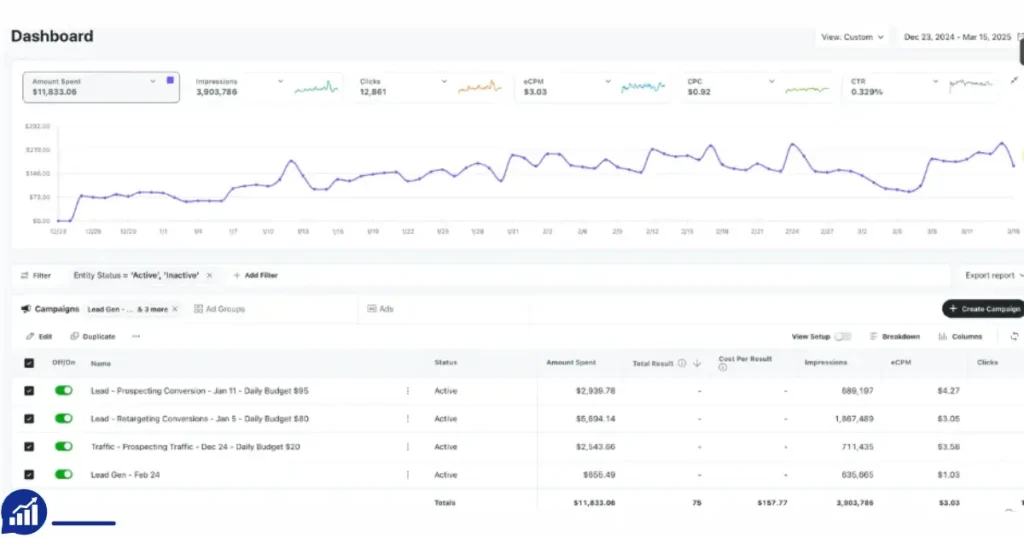Click the Create Campaign button
The height and width of the screenshot is (538, 1024).
(x=984, y=309)
